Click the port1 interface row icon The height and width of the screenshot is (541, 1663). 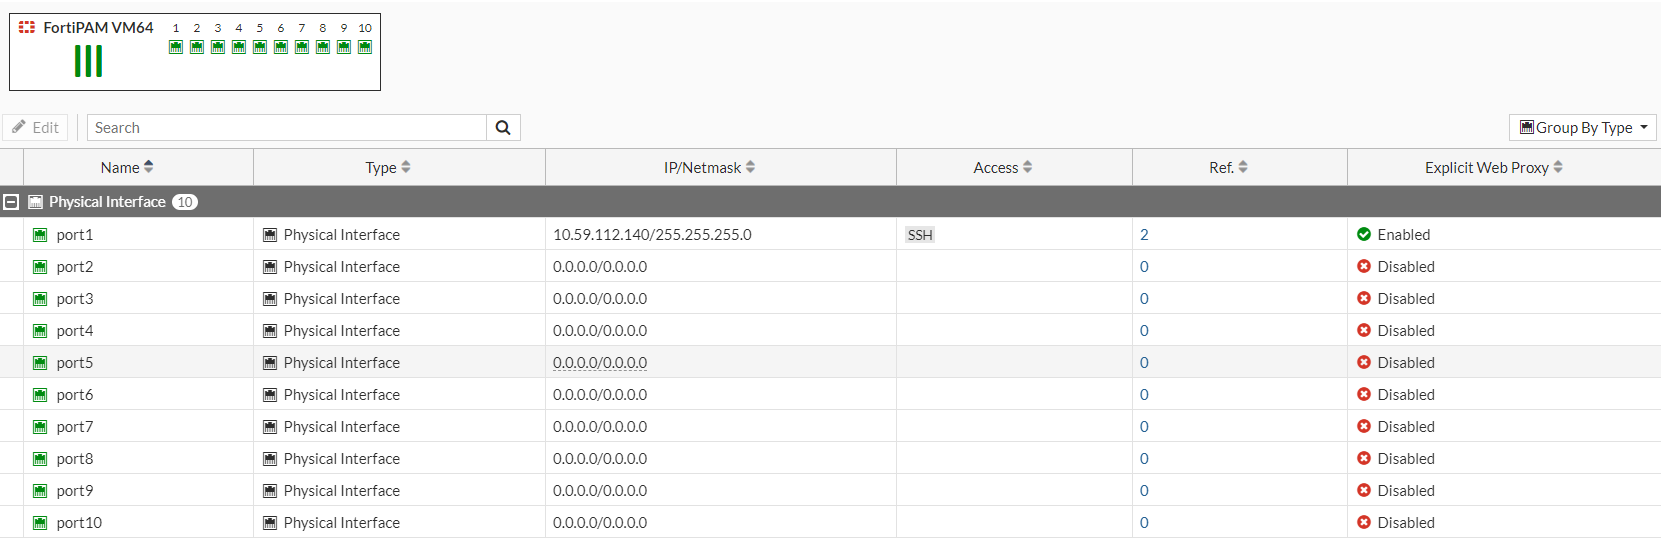(40, 235)
